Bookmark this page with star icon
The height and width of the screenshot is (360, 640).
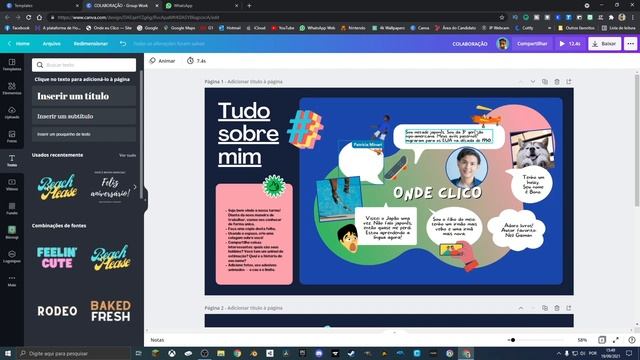(502, 18)
